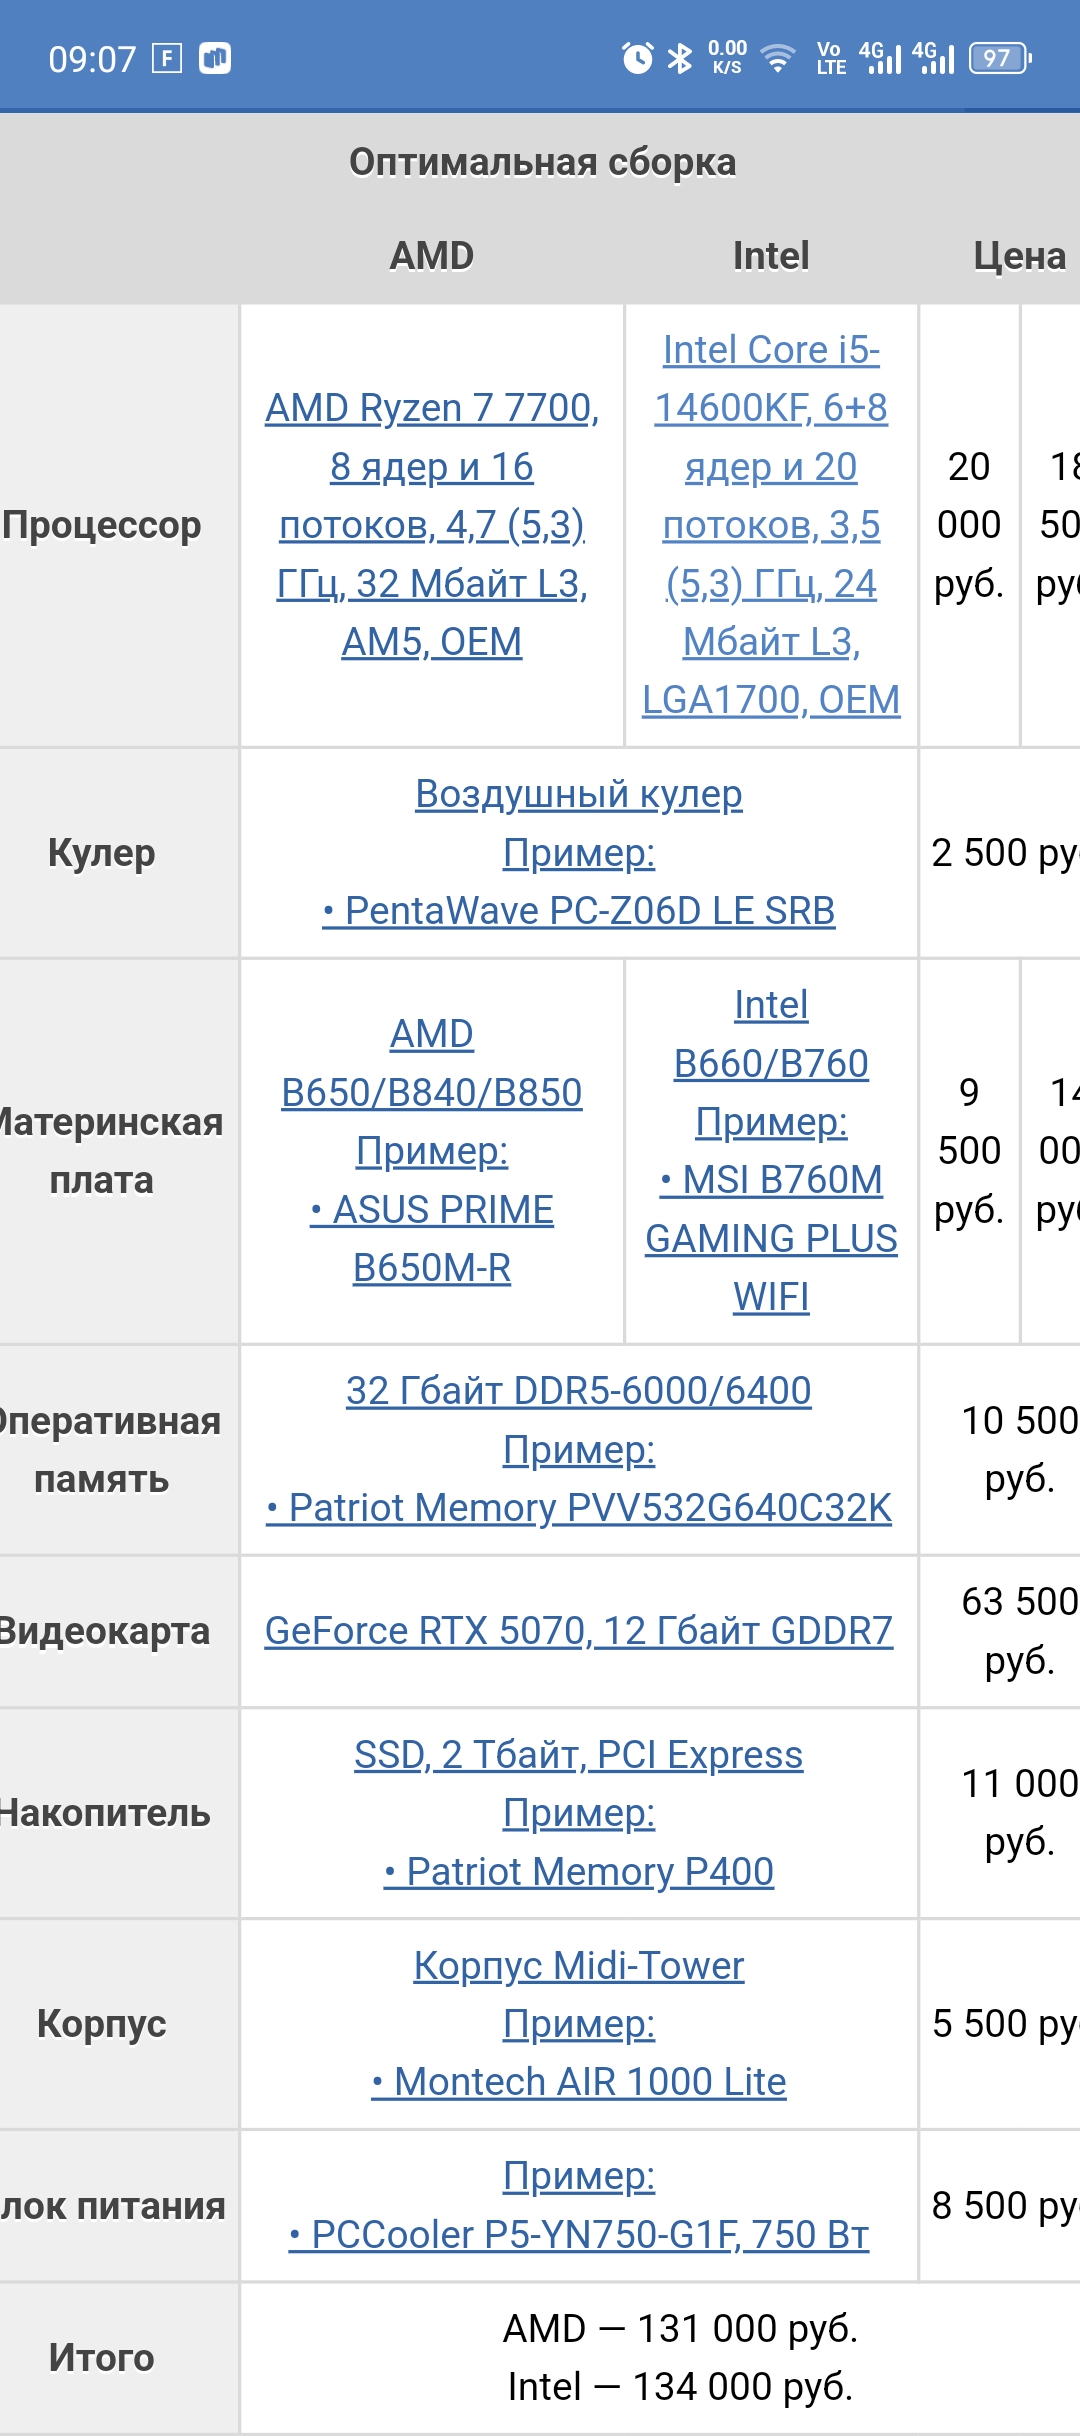Open Montech AIR 1000 Lite case link
Screen dimensions: 1080x2436
(x=579, y=2082)
